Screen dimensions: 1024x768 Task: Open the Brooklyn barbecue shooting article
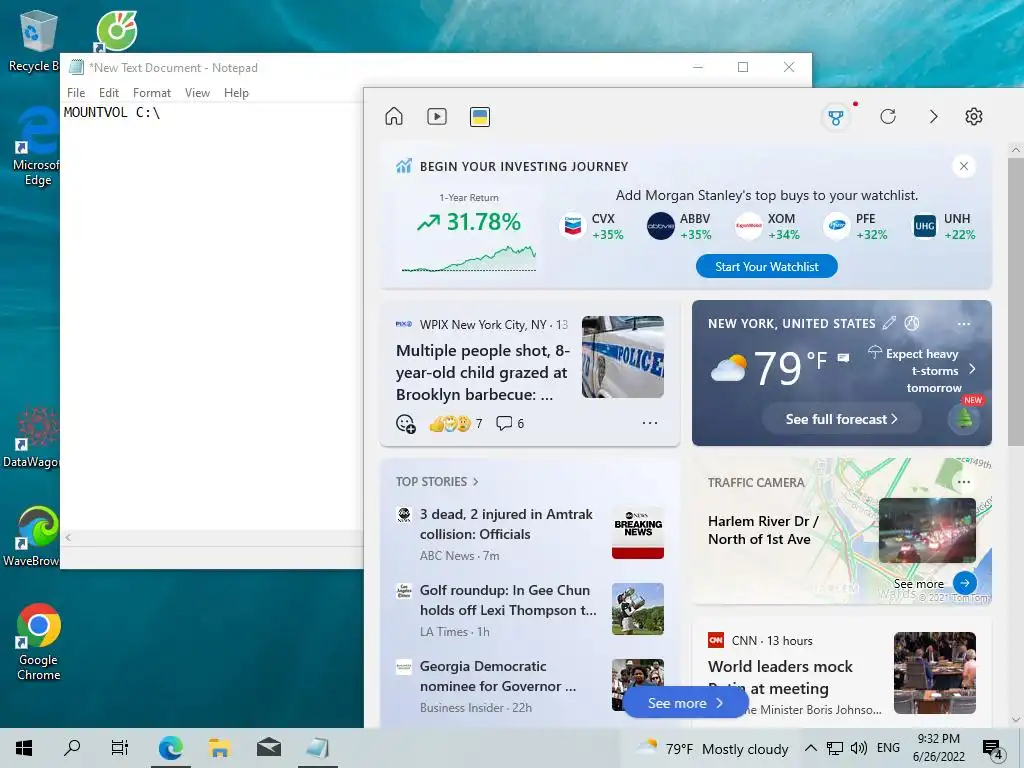click(482, 372)
